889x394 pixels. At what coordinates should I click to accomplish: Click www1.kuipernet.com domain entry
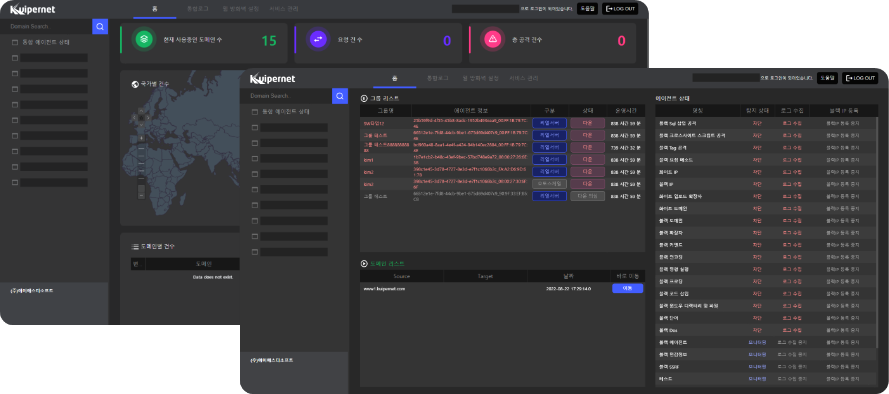pos(384,289)
